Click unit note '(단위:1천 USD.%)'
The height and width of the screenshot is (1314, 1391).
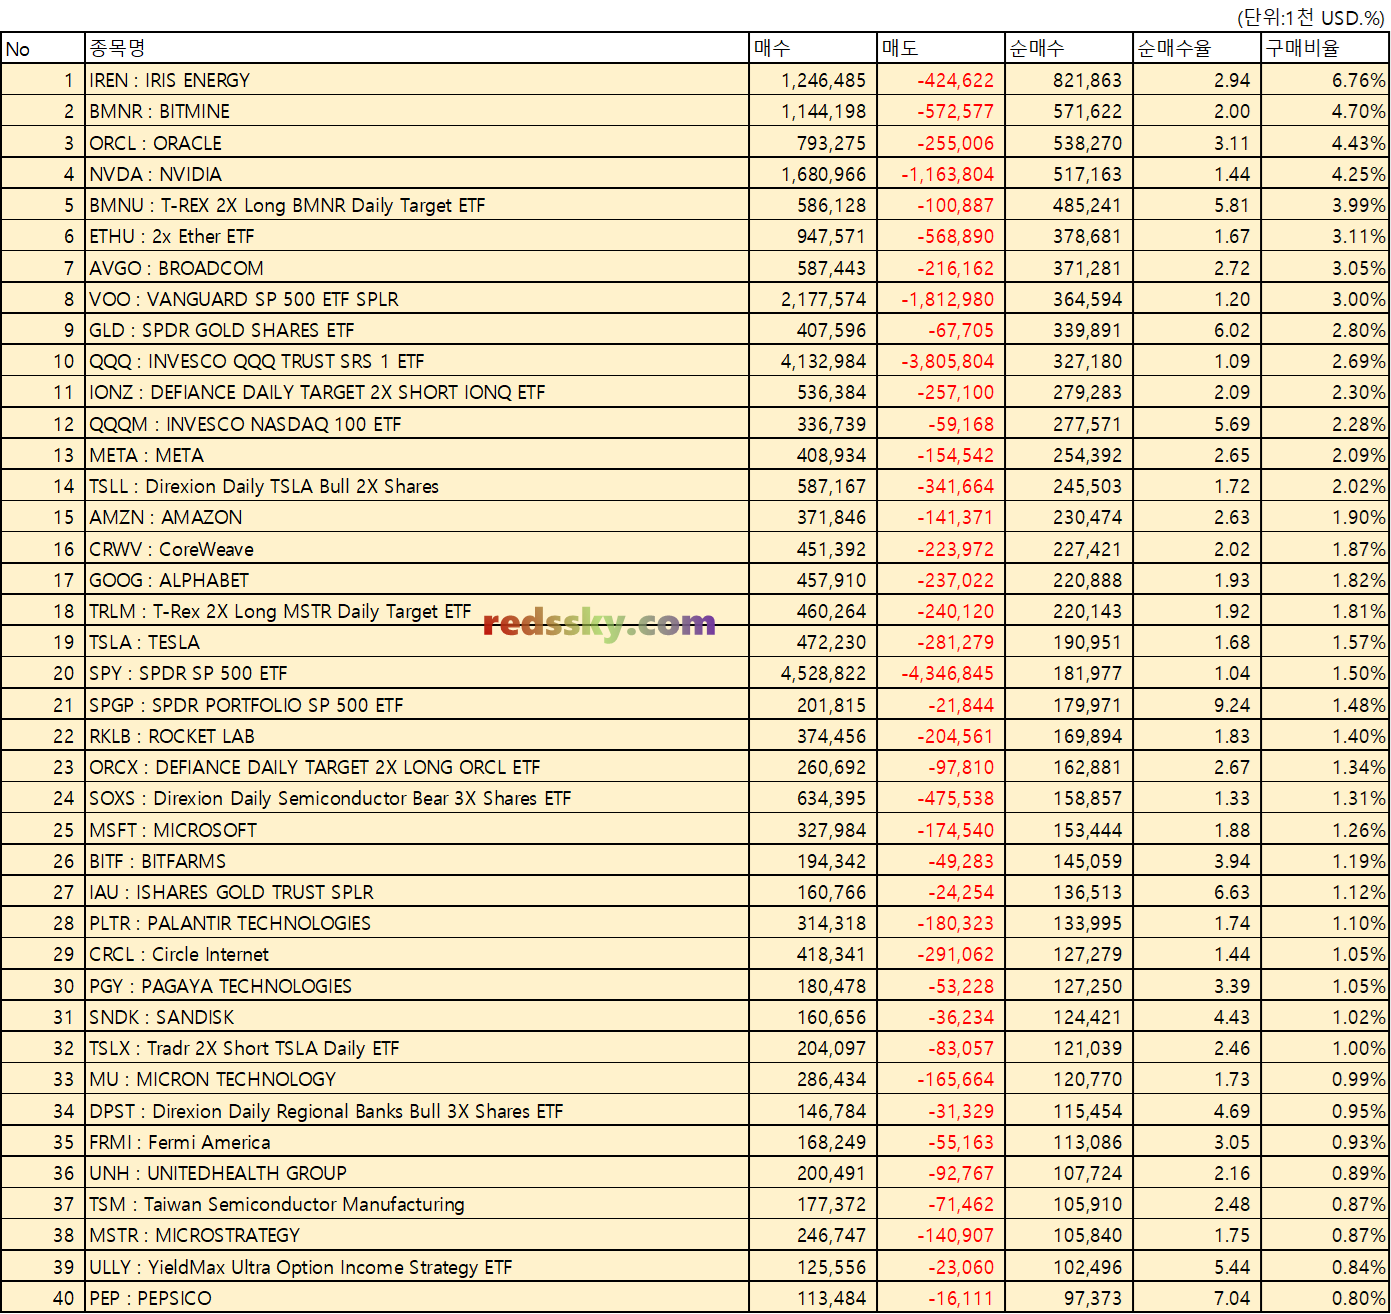pyautogui.click(x=1311, y=17)
